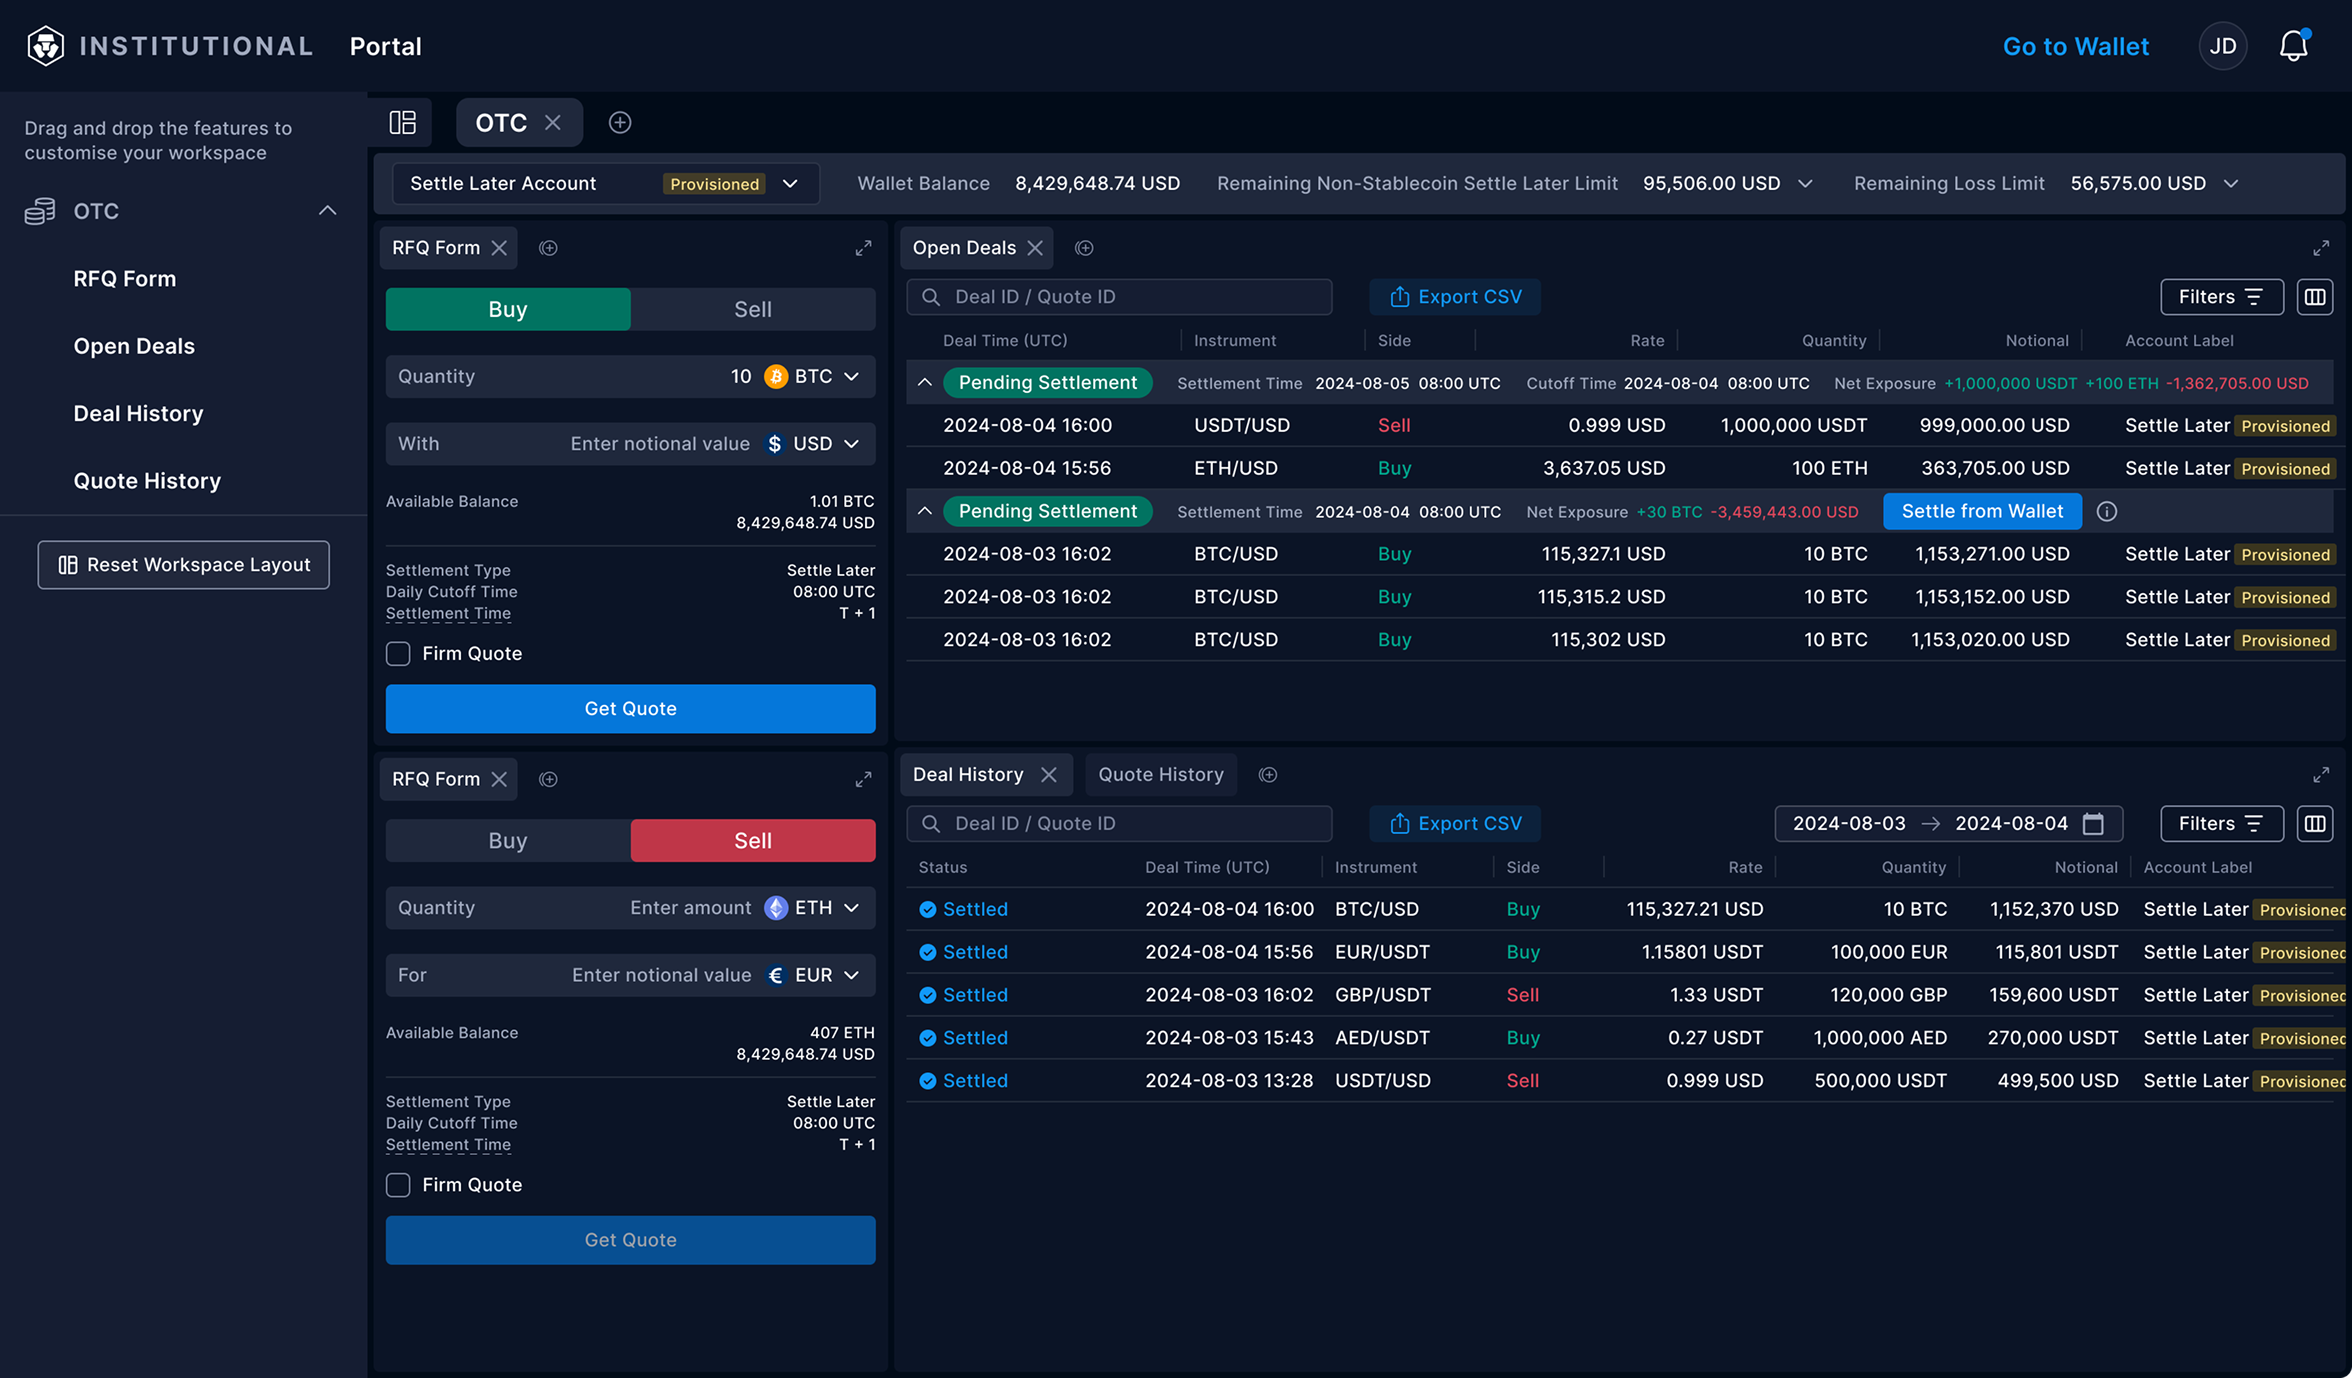Click Settle from Wallet button
The width and height of the screenshot is (2352, 1378).
coord(1981,511)
